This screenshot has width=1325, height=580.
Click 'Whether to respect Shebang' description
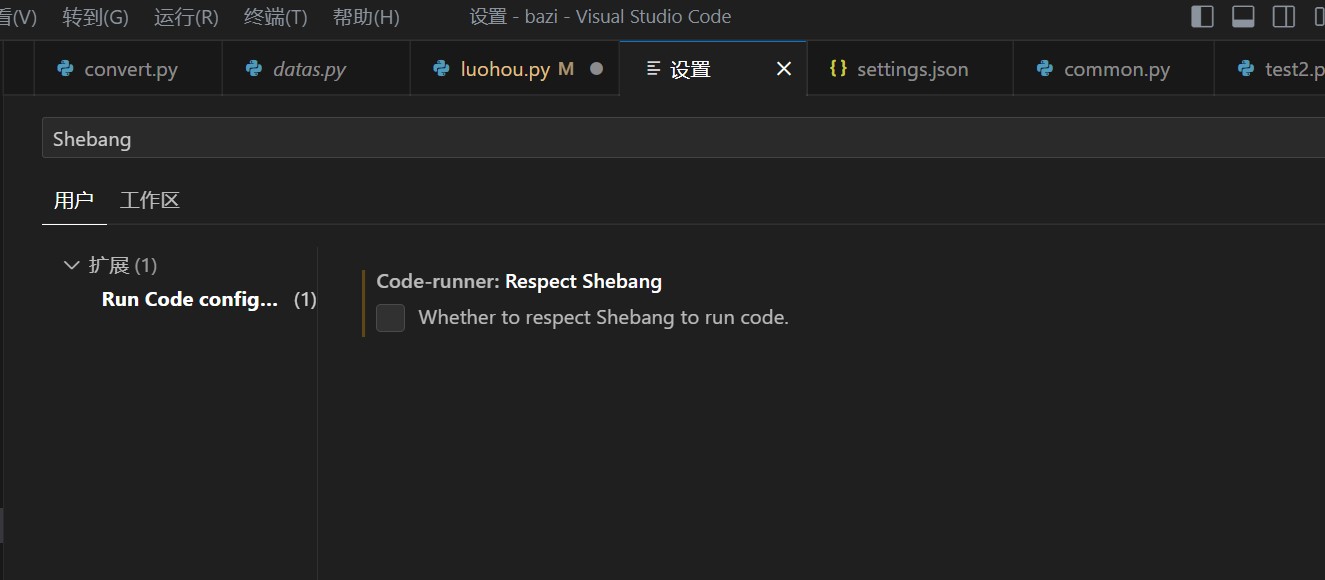point(603,318)
